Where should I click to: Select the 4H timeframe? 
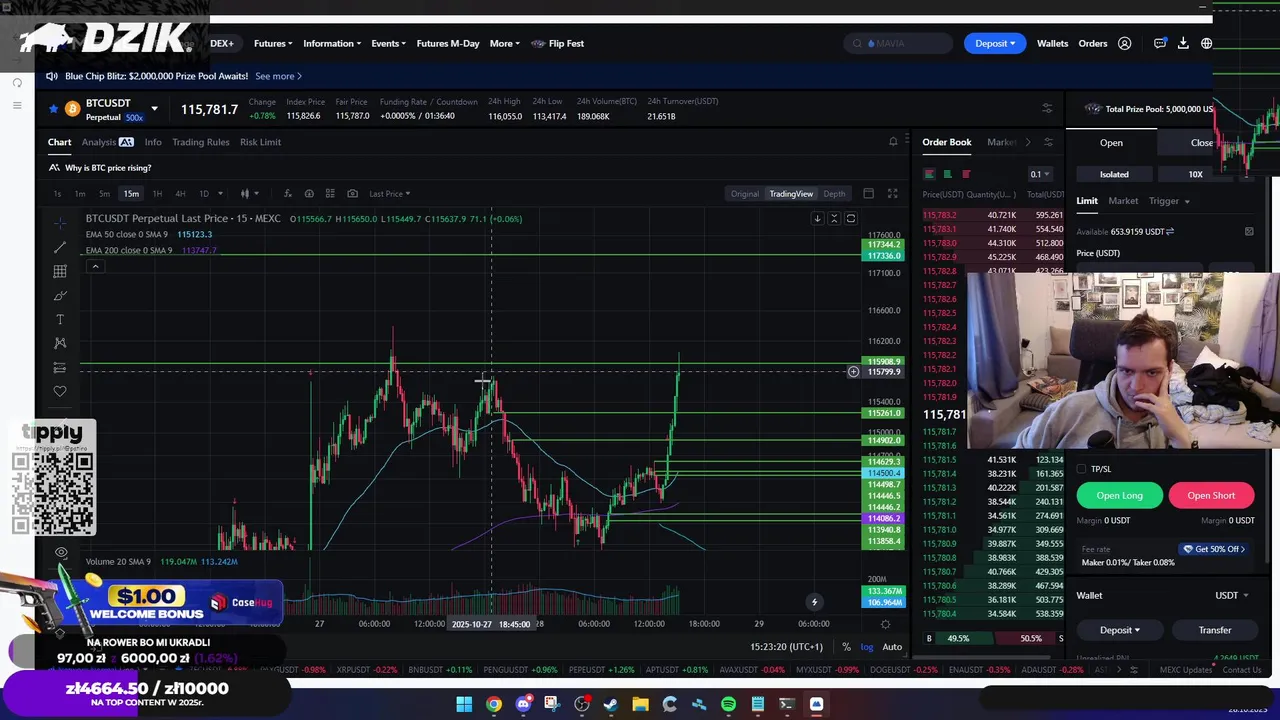[x=180, y=193]
